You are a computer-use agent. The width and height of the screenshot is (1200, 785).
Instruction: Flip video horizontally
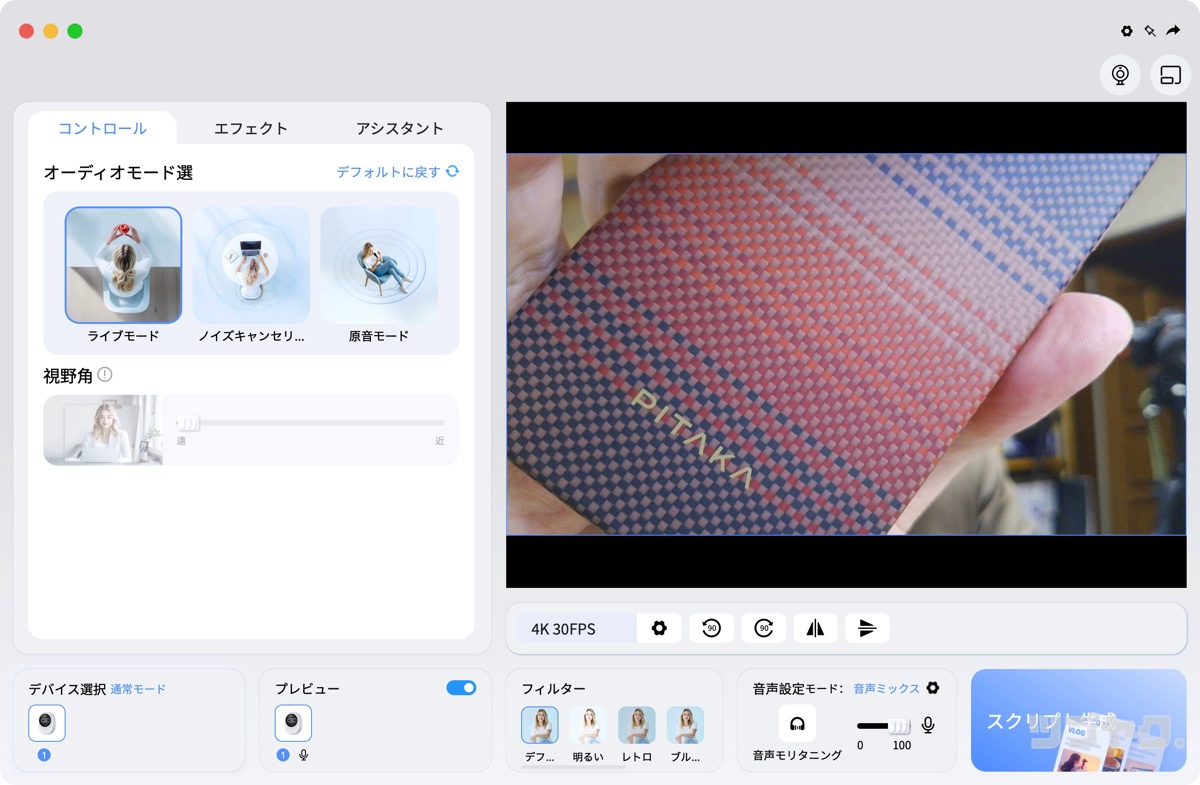815,628
